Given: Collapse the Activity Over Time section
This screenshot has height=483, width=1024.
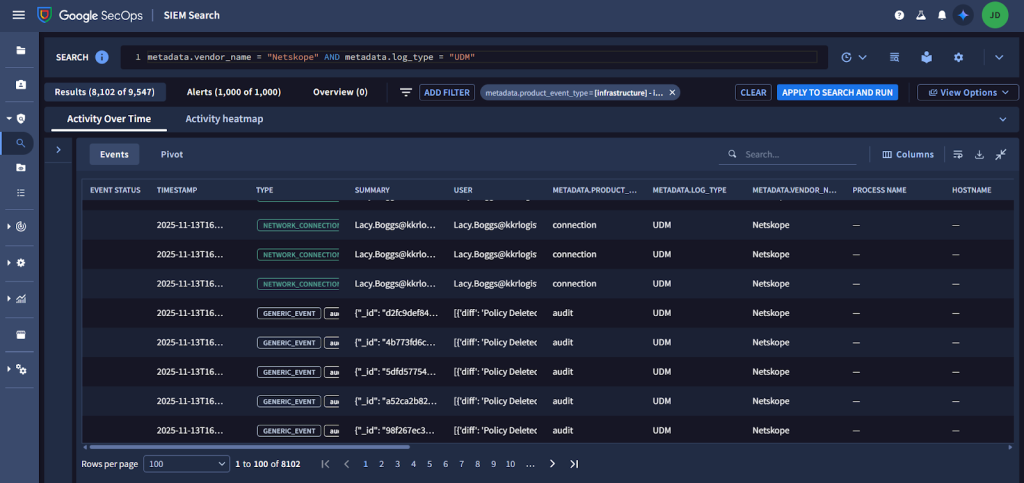Looking at the screenshot, I should [1003, 119].
